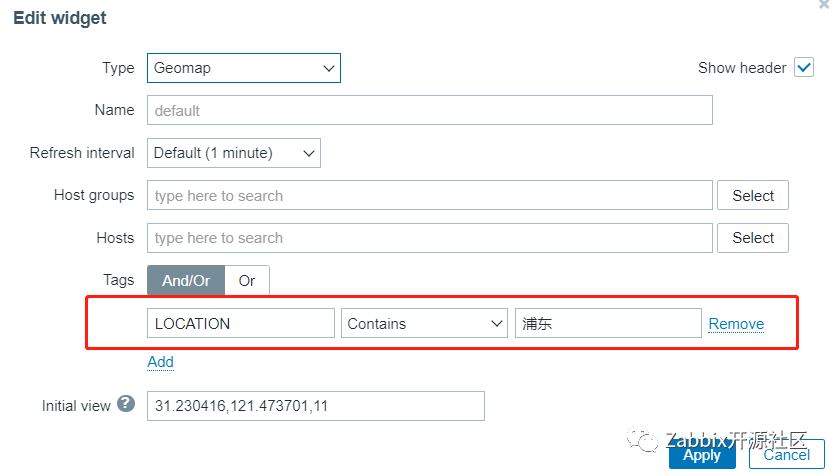This screenshot has width=834, height=476.
Task: Open the Contains tag operator dropdown
Action: pos(424,324)
